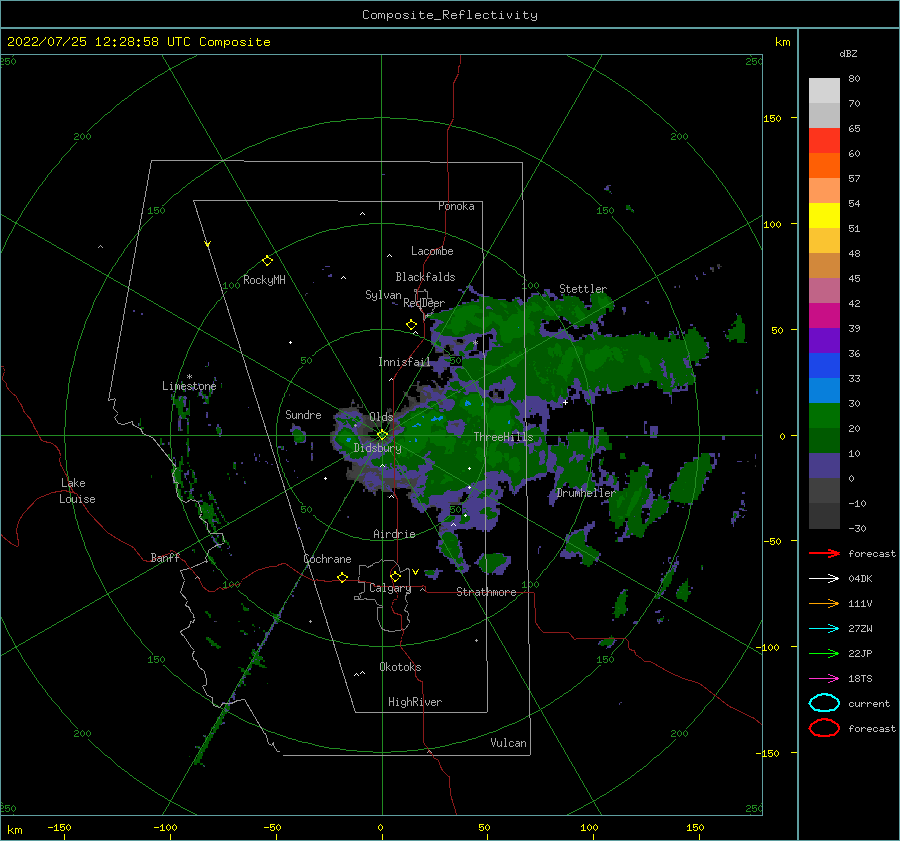Click the km unit label at top right
Viewport: 900px width, 841px height.
point(782,42)
